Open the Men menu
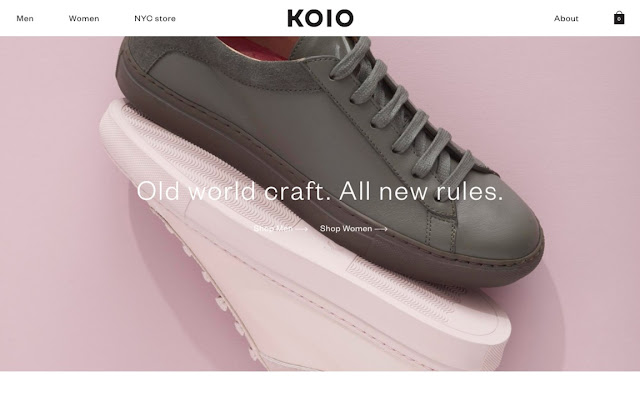This screenshot has width=640, height=396. [x=25, y=18]
